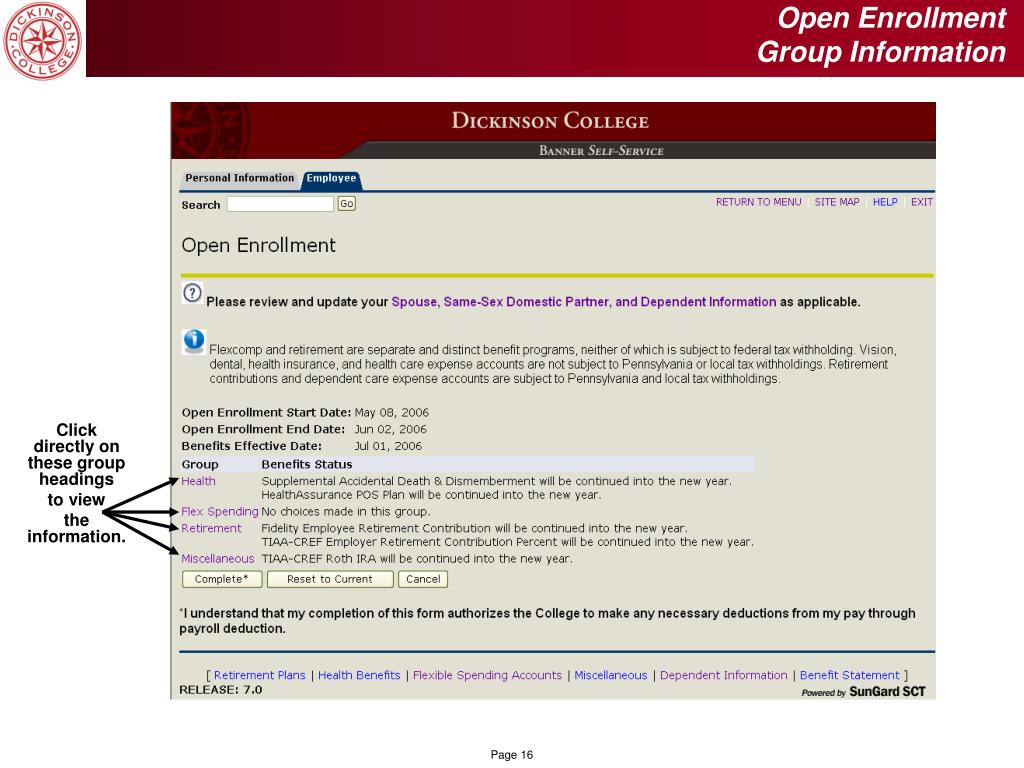This screenshot has width=1024, height=768.
Task: Click the Dickinson College seal logo
Action: [42, 40]
